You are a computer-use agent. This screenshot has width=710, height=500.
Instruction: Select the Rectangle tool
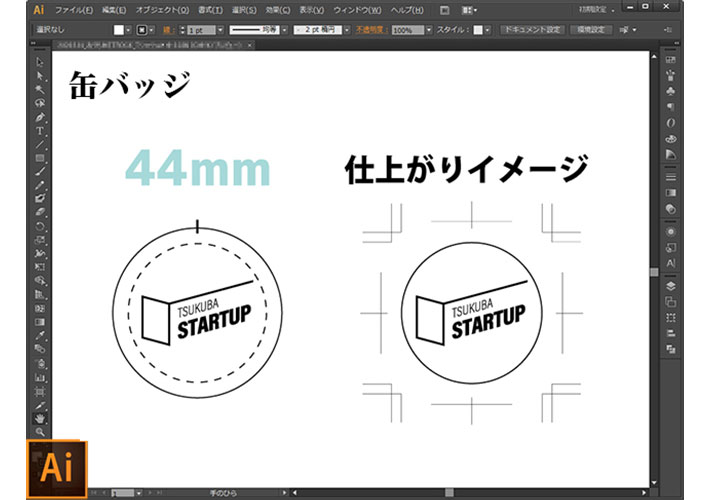pyautogui.click(x=40, y=158)
